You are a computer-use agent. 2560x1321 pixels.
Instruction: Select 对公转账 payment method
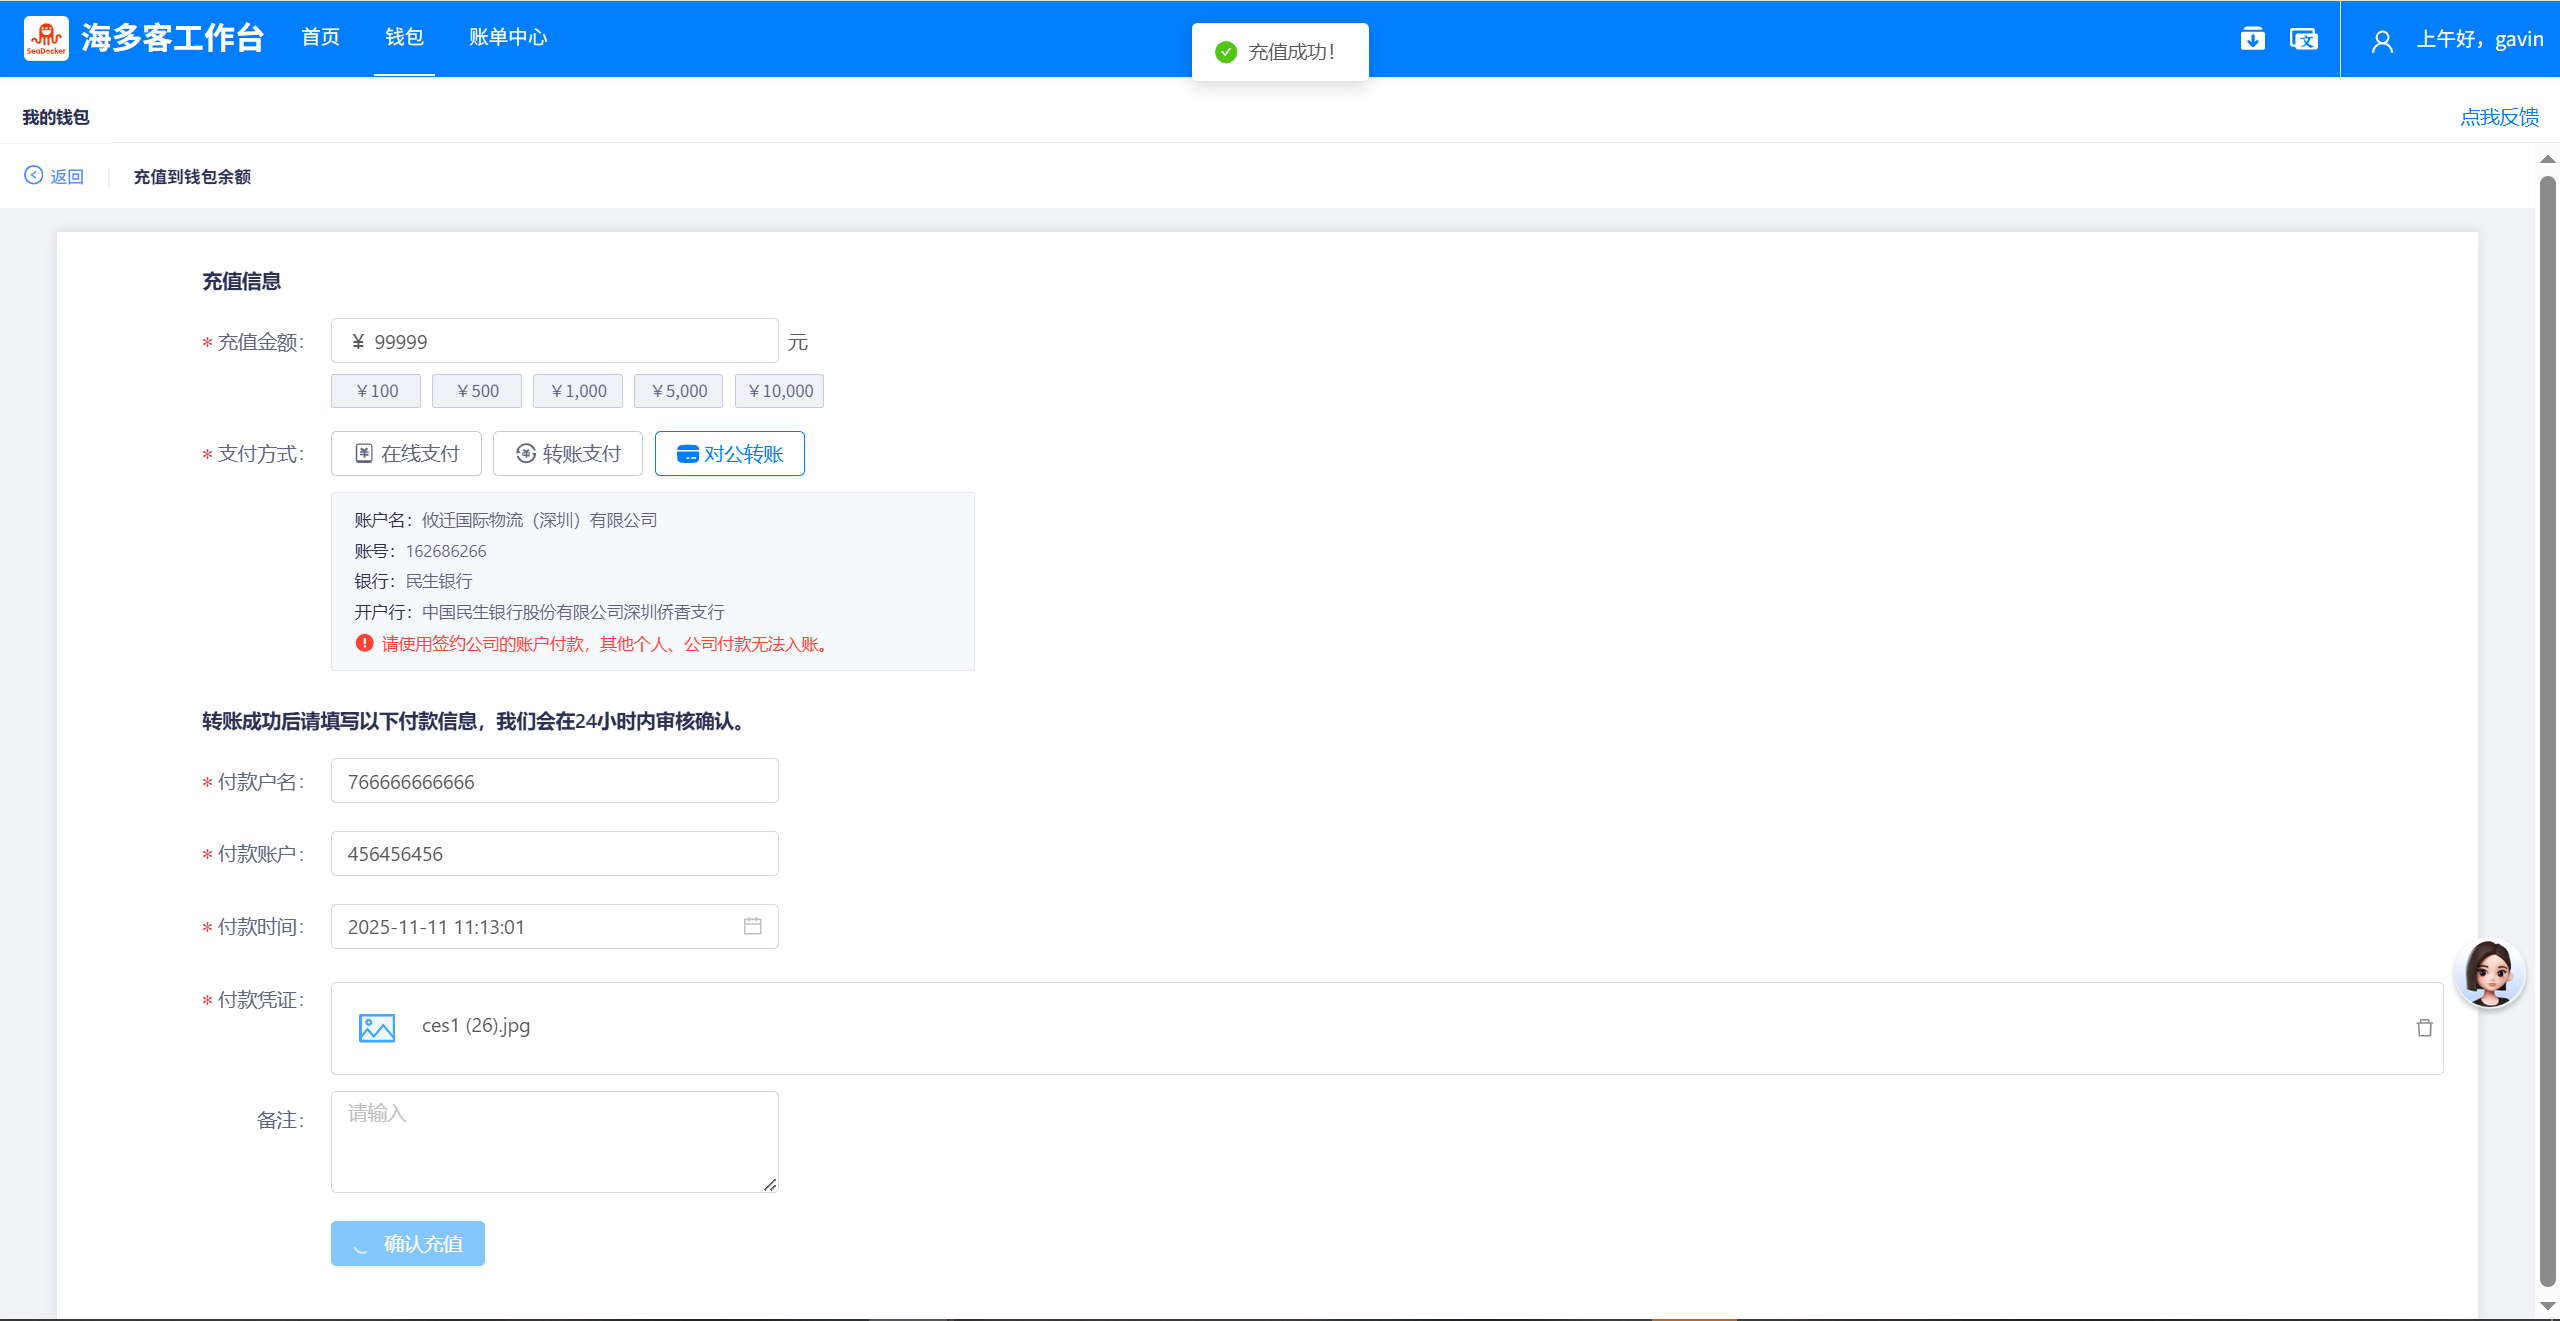(x=729, y=454)
